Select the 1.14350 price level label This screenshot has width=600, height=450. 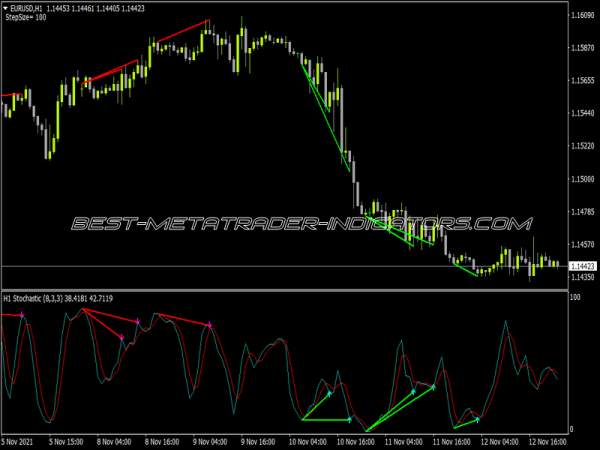(x=583, y=277)
